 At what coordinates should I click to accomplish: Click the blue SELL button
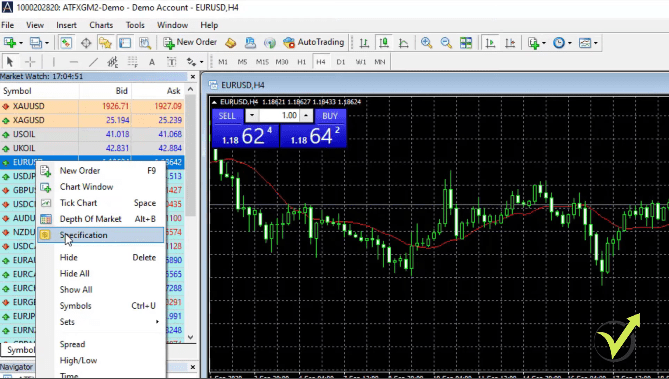pyautogui.click(x=227, y=116)
